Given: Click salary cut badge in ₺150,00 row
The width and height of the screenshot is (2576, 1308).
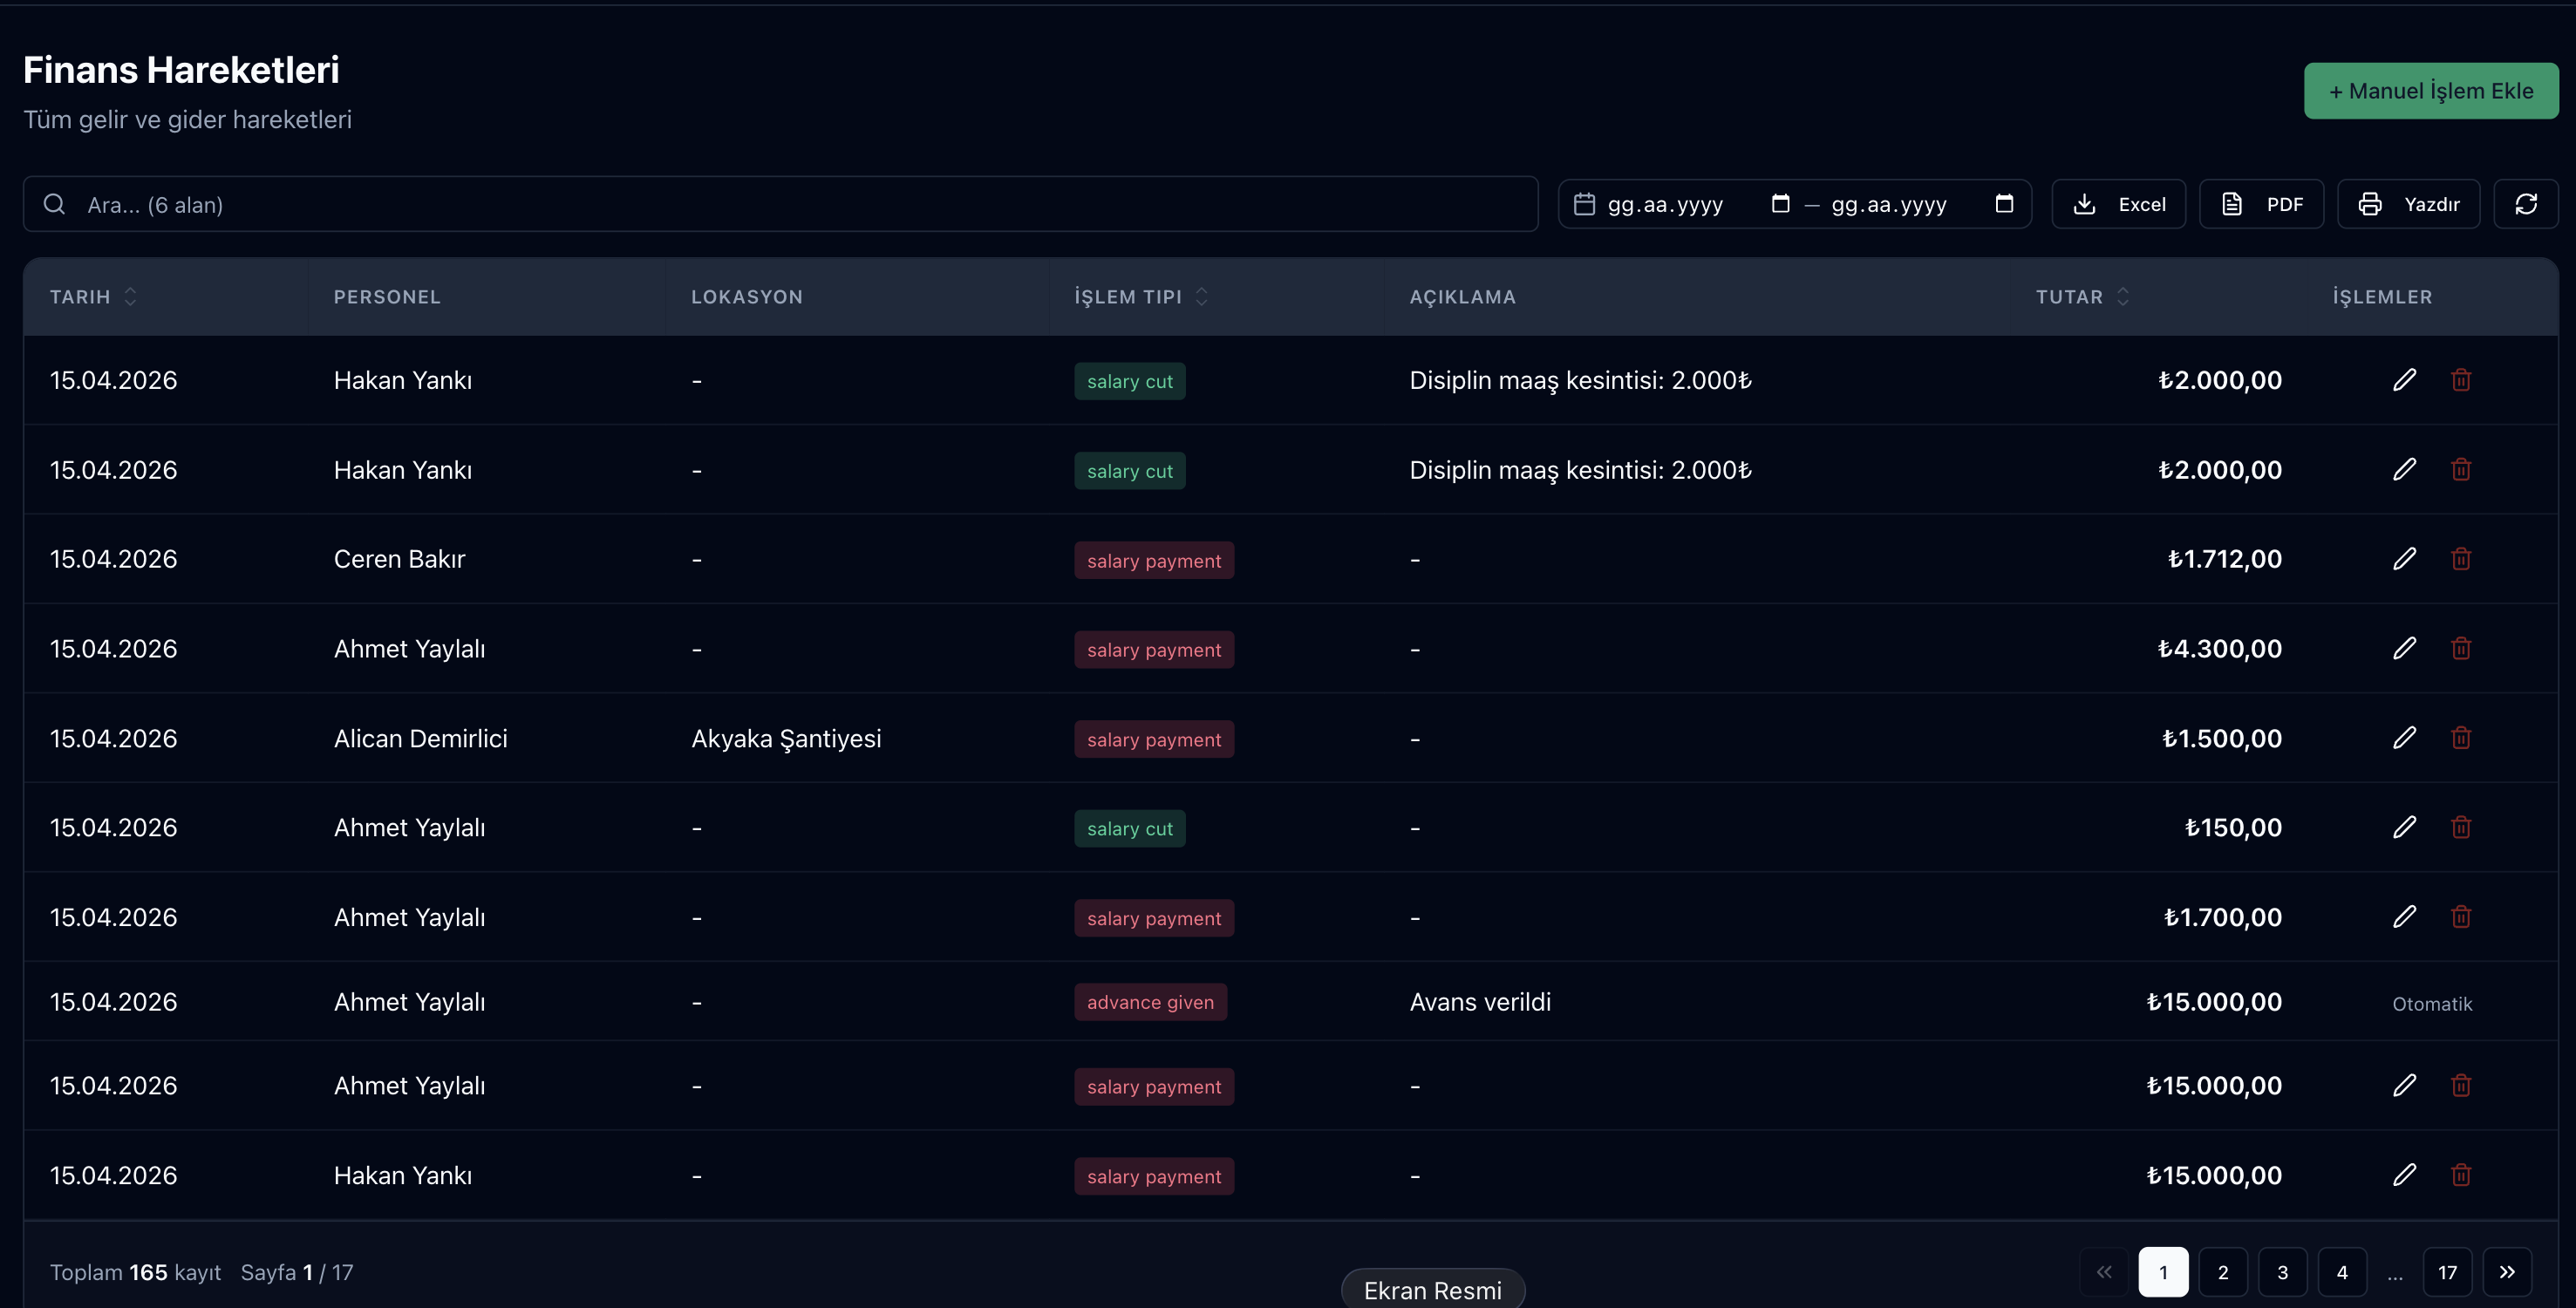Looking at the screenshot, I should click(1130, 828).
